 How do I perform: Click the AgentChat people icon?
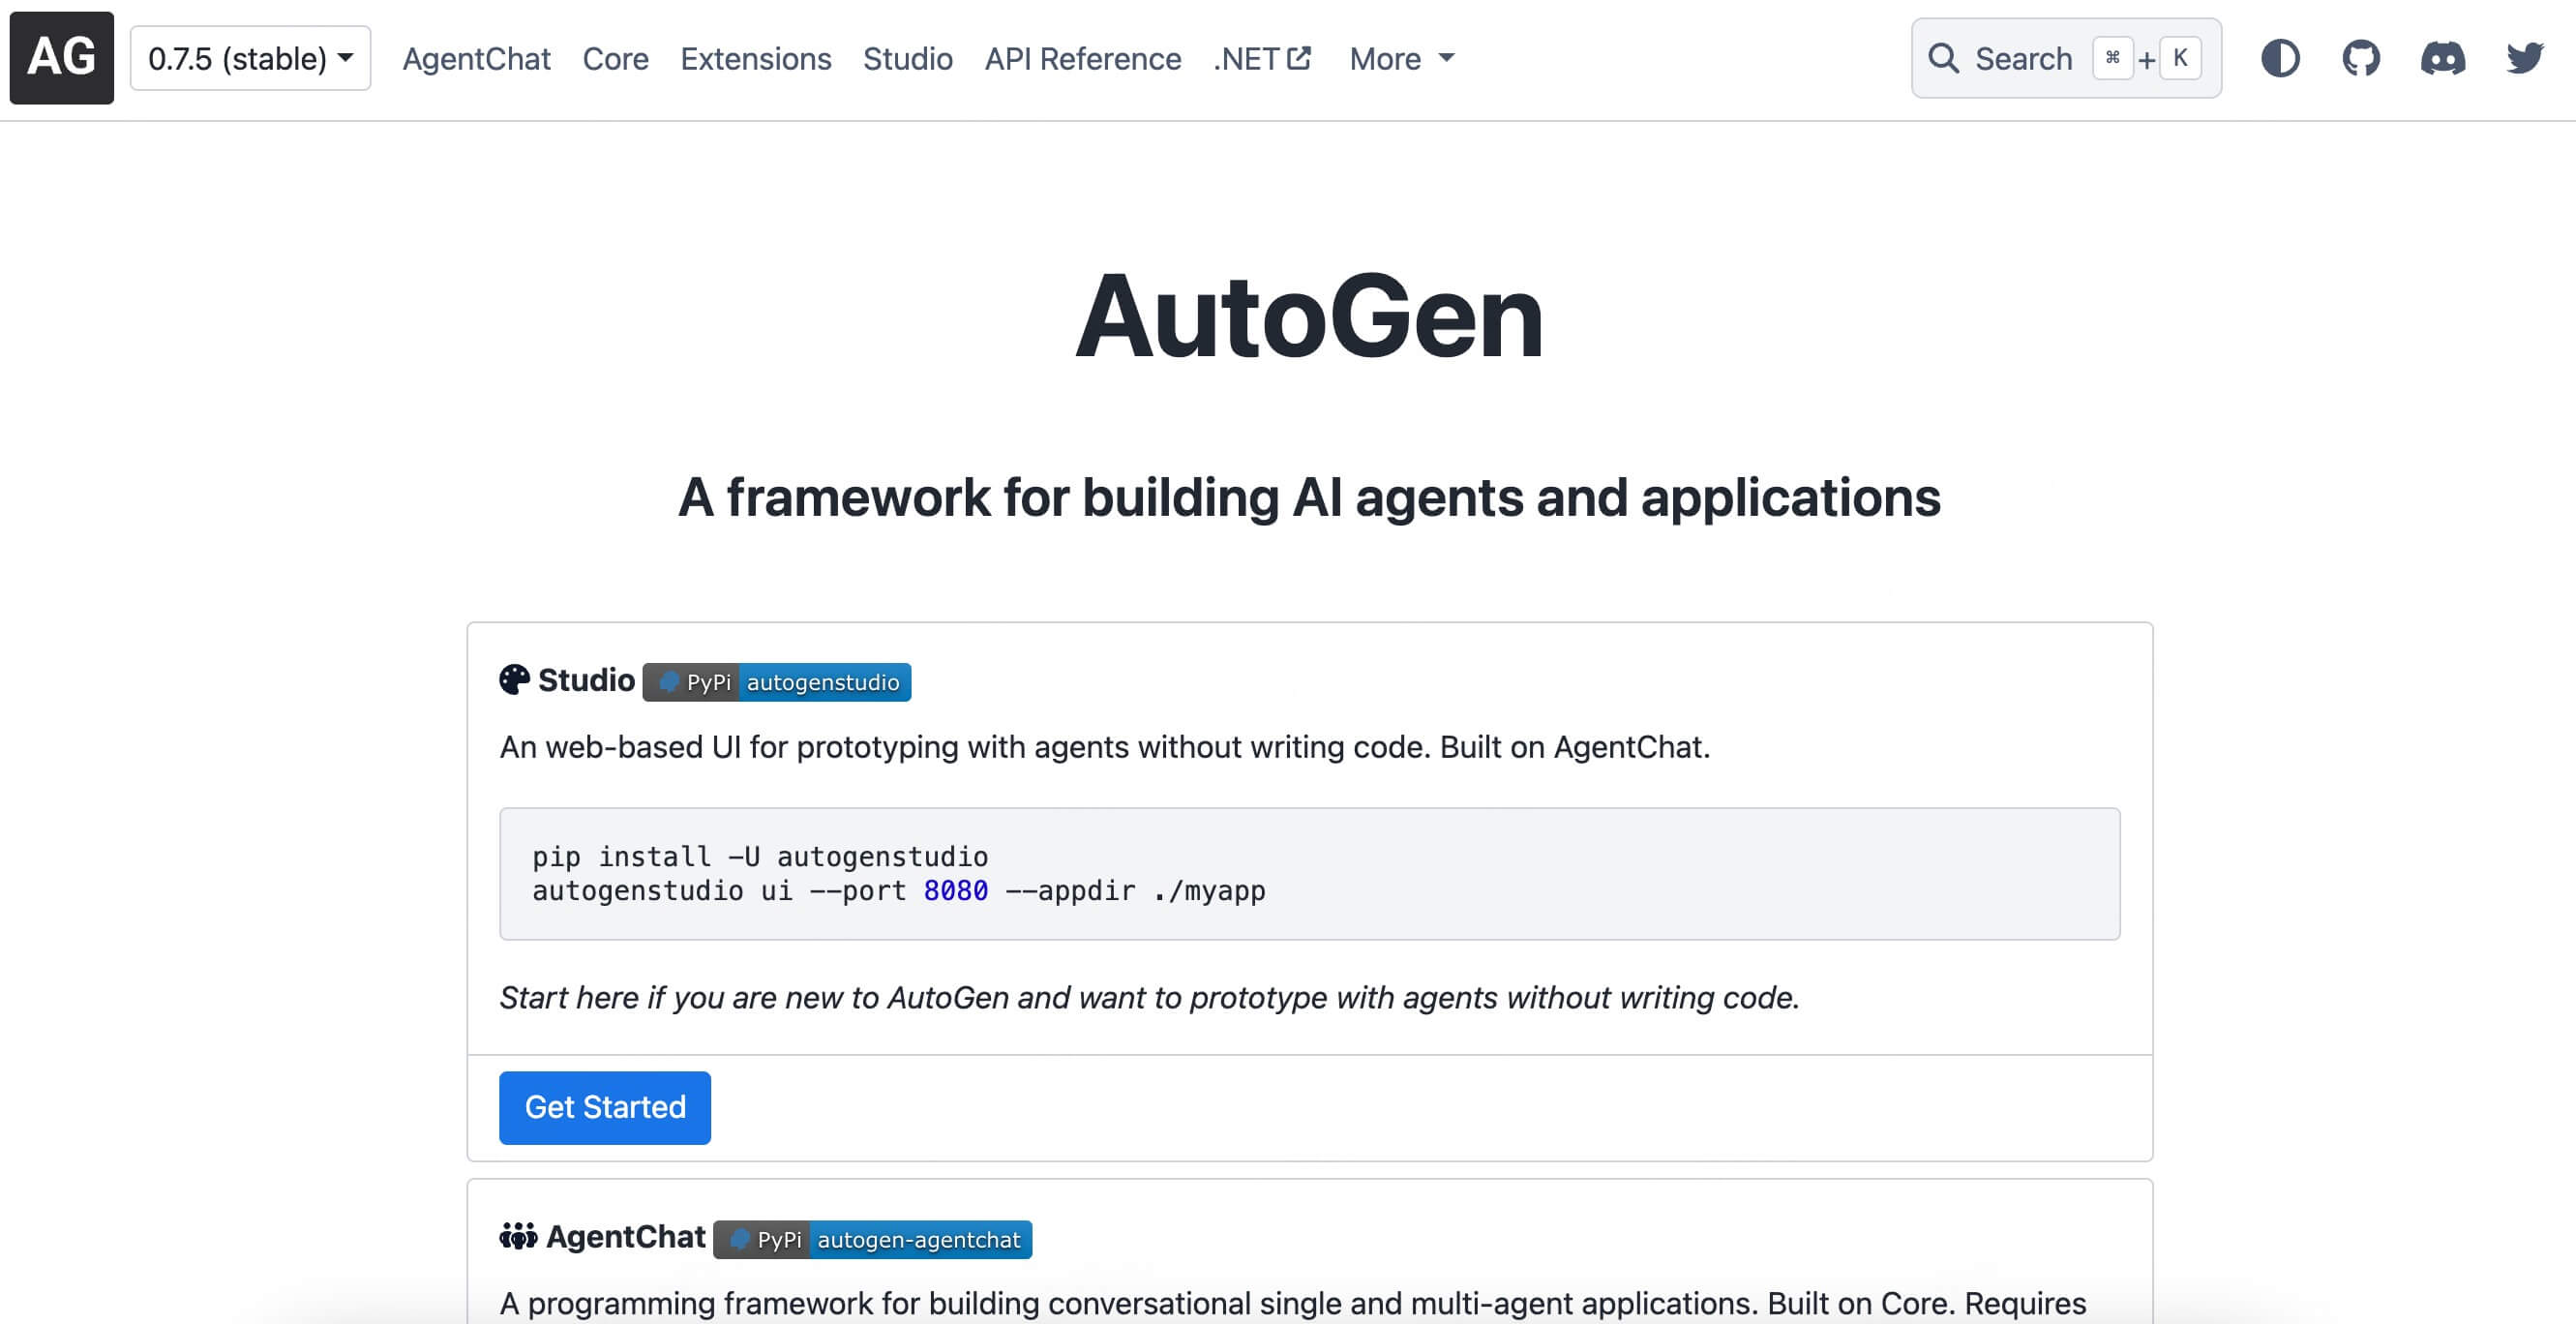pos(518,1237)
